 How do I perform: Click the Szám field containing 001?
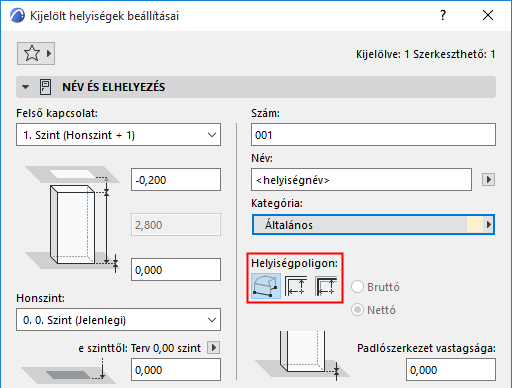coord(373,135)
